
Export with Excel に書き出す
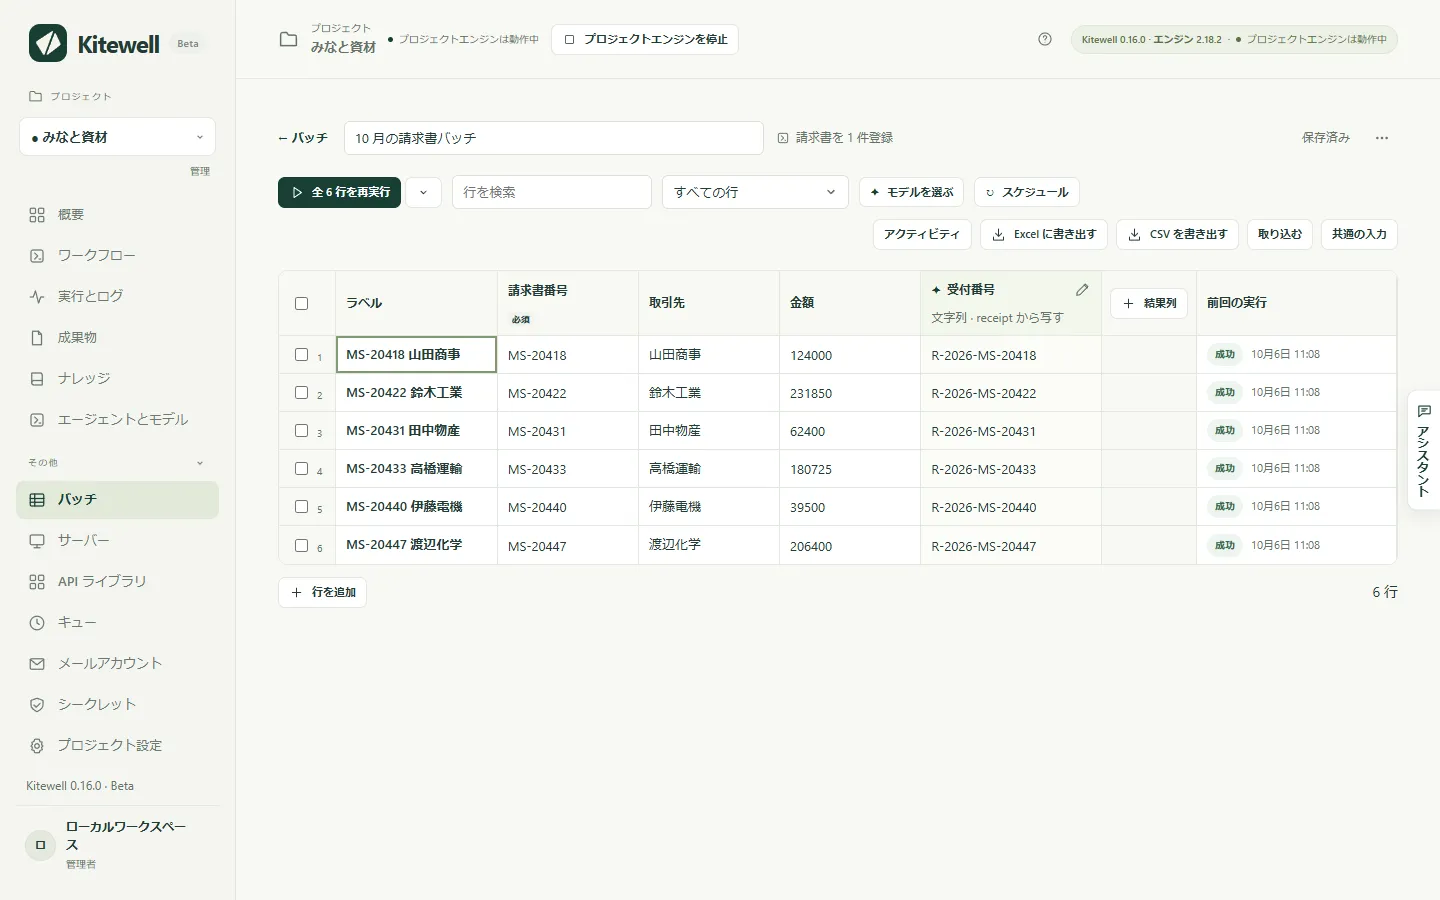(x=1044, y=234)
